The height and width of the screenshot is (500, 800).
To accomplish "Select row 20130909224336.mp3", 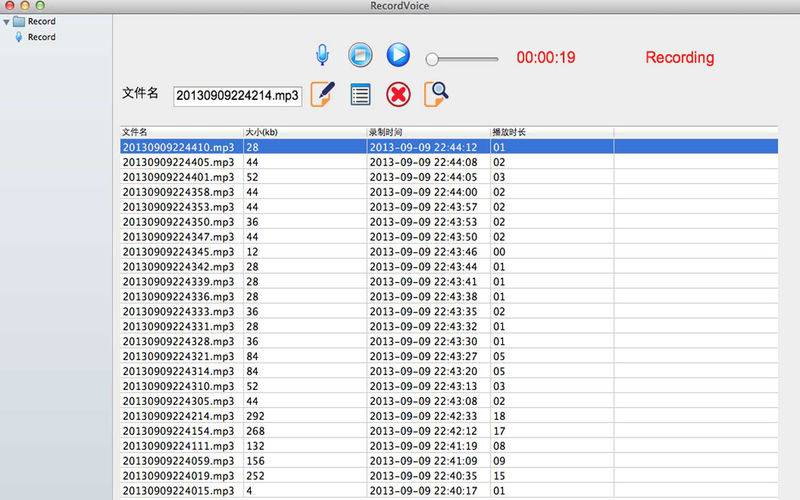I will 449,296.
